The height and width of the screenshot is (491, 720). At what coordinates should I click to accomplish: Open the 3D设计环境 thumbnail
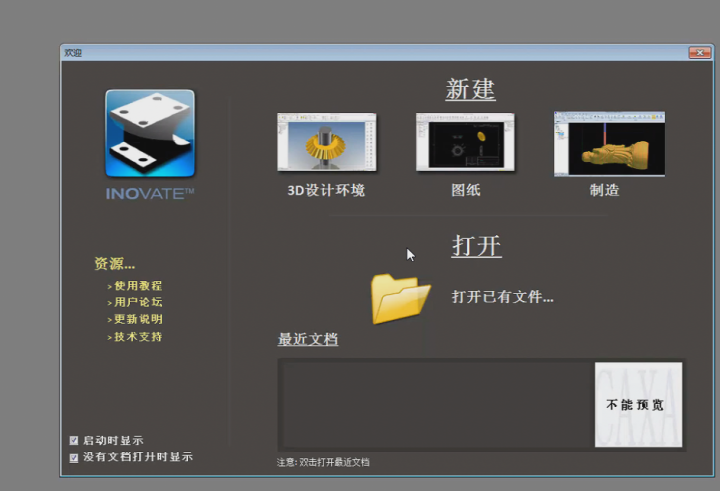click(x=326, y=142)
